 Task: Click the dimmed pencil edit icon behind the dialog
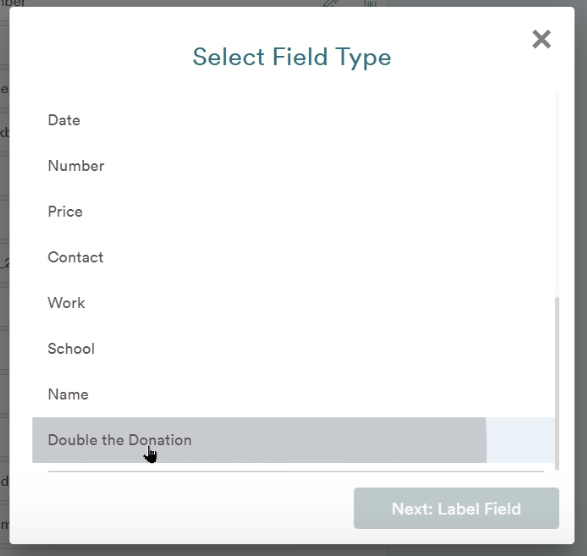(331, 3)
